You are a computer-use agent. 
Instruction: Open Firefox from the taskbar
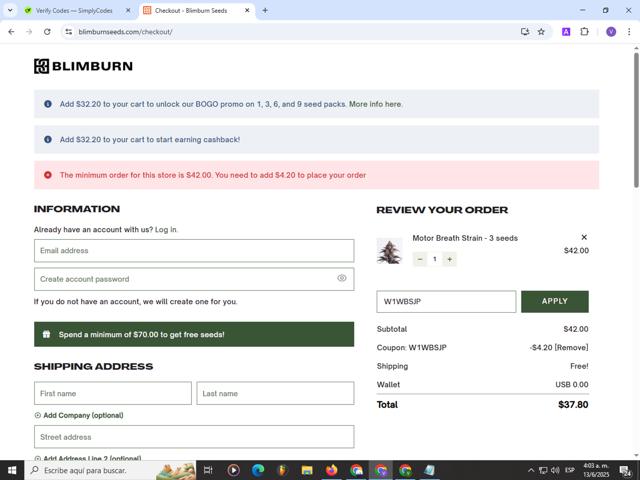point(331,470)
